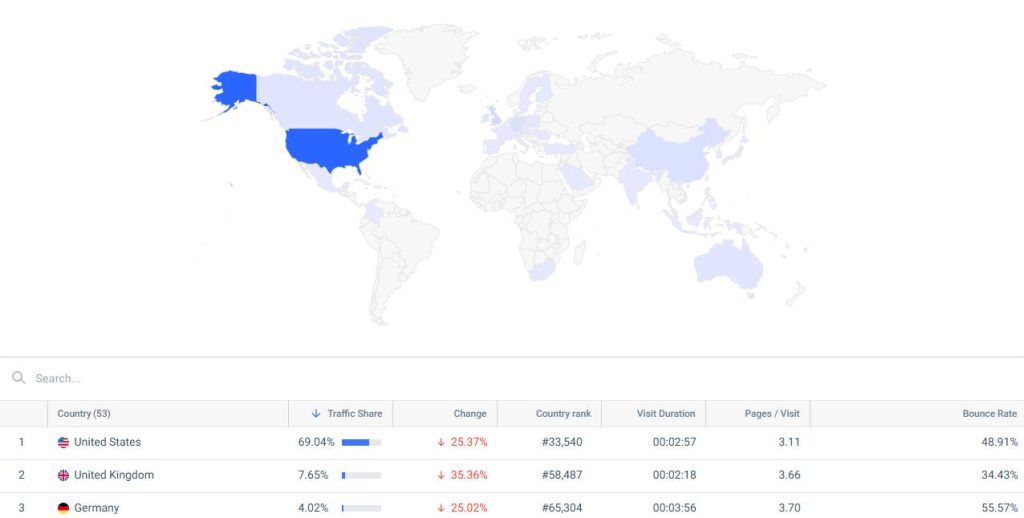Select the Pages / Visit column header
1024x518 pixels.
772,413
